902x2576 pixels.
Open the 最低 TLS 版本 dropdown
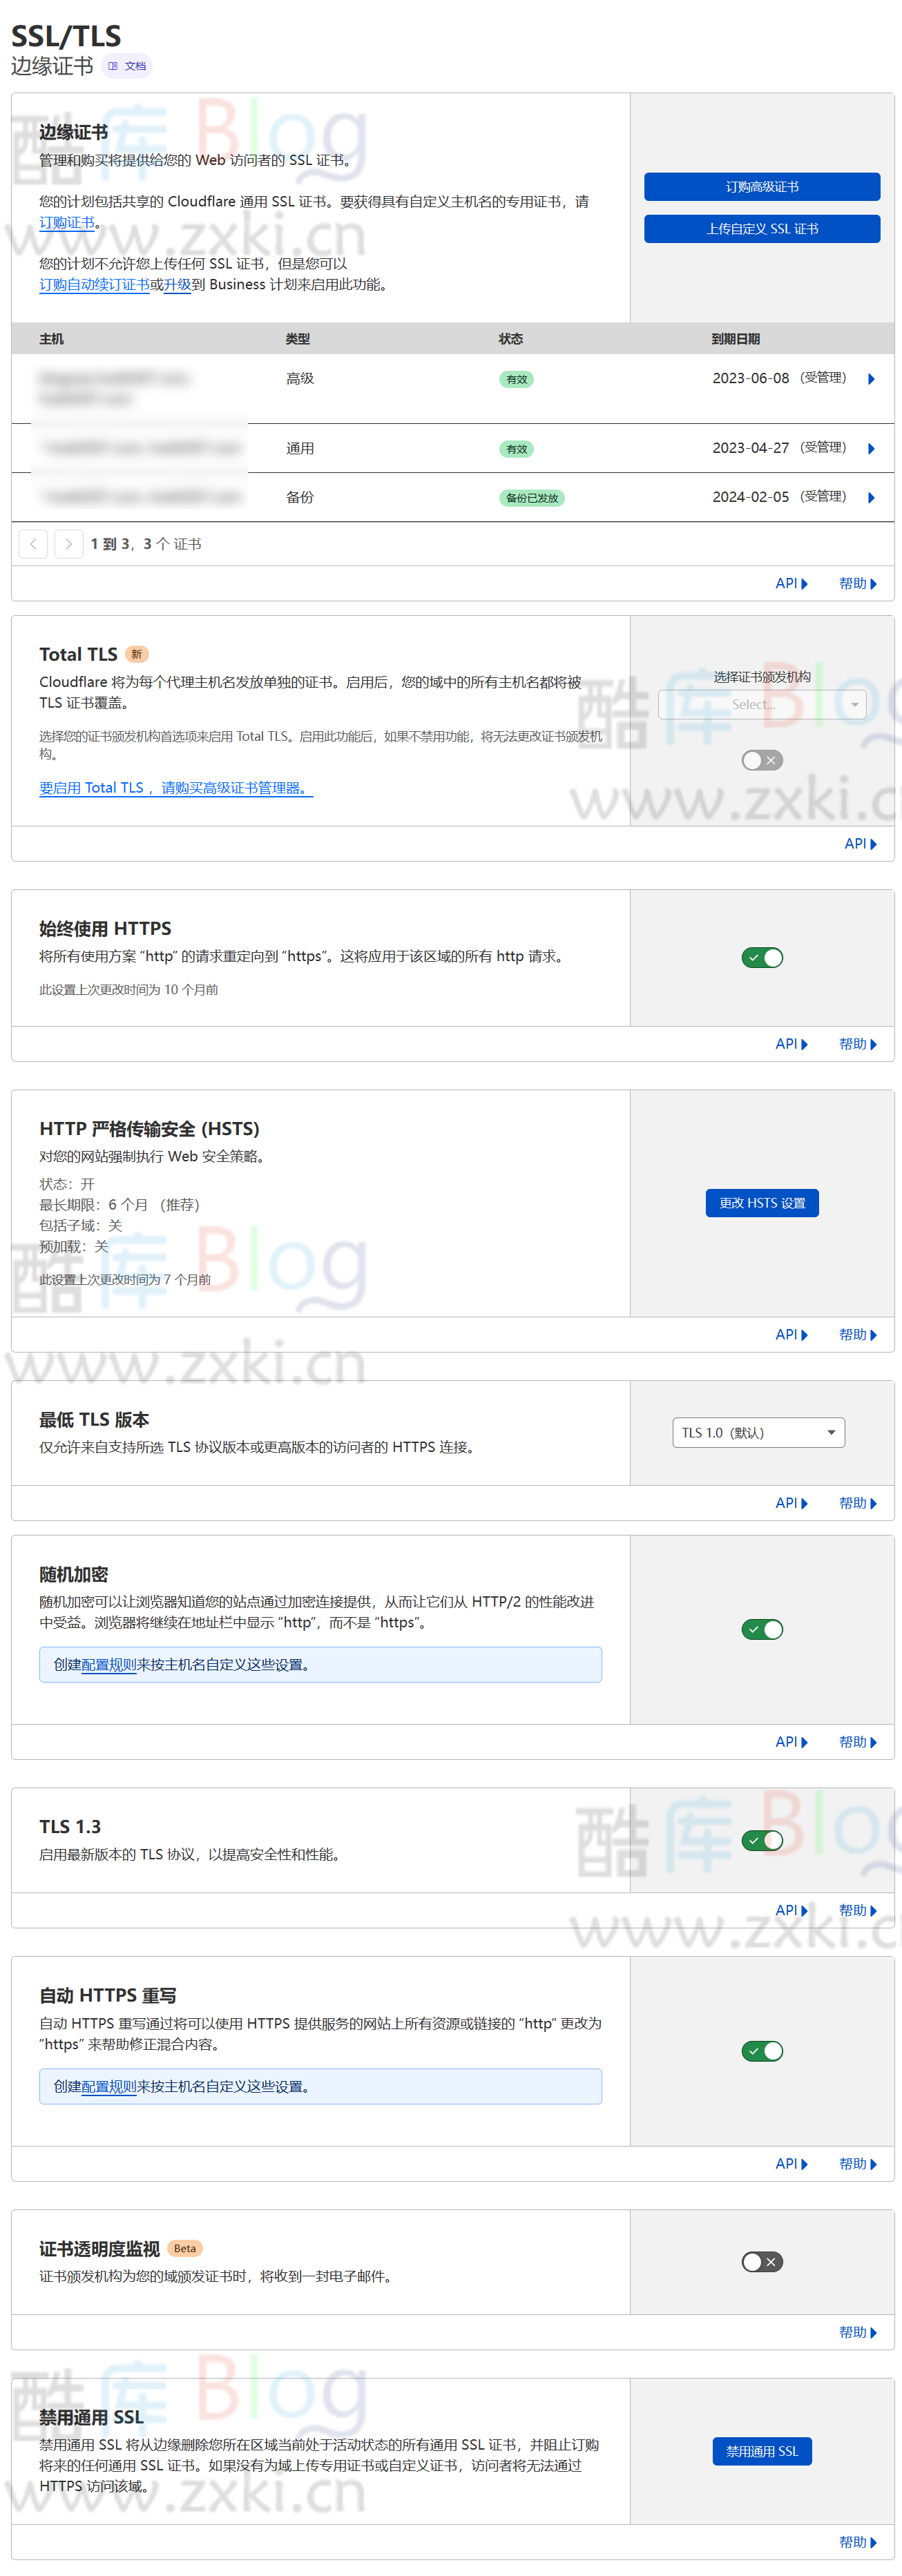click(x=758, y=1433)
